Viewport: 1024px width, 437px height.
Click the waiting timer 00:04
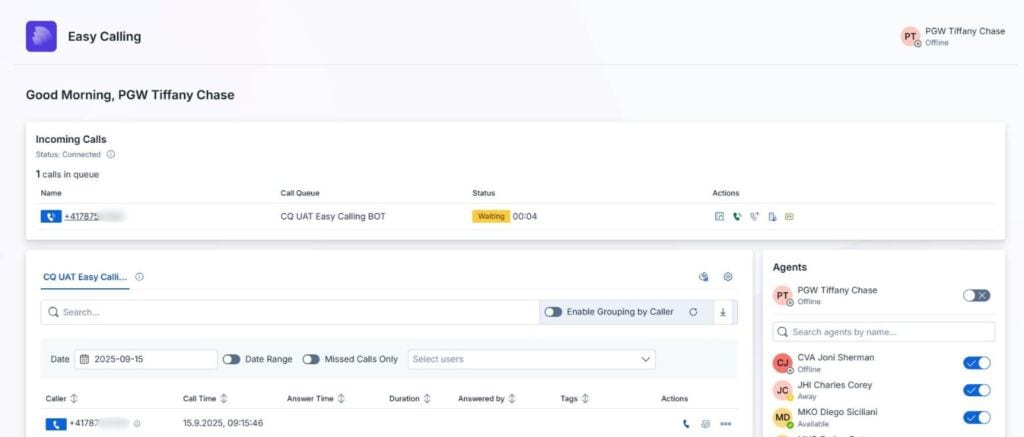[525, 216]
